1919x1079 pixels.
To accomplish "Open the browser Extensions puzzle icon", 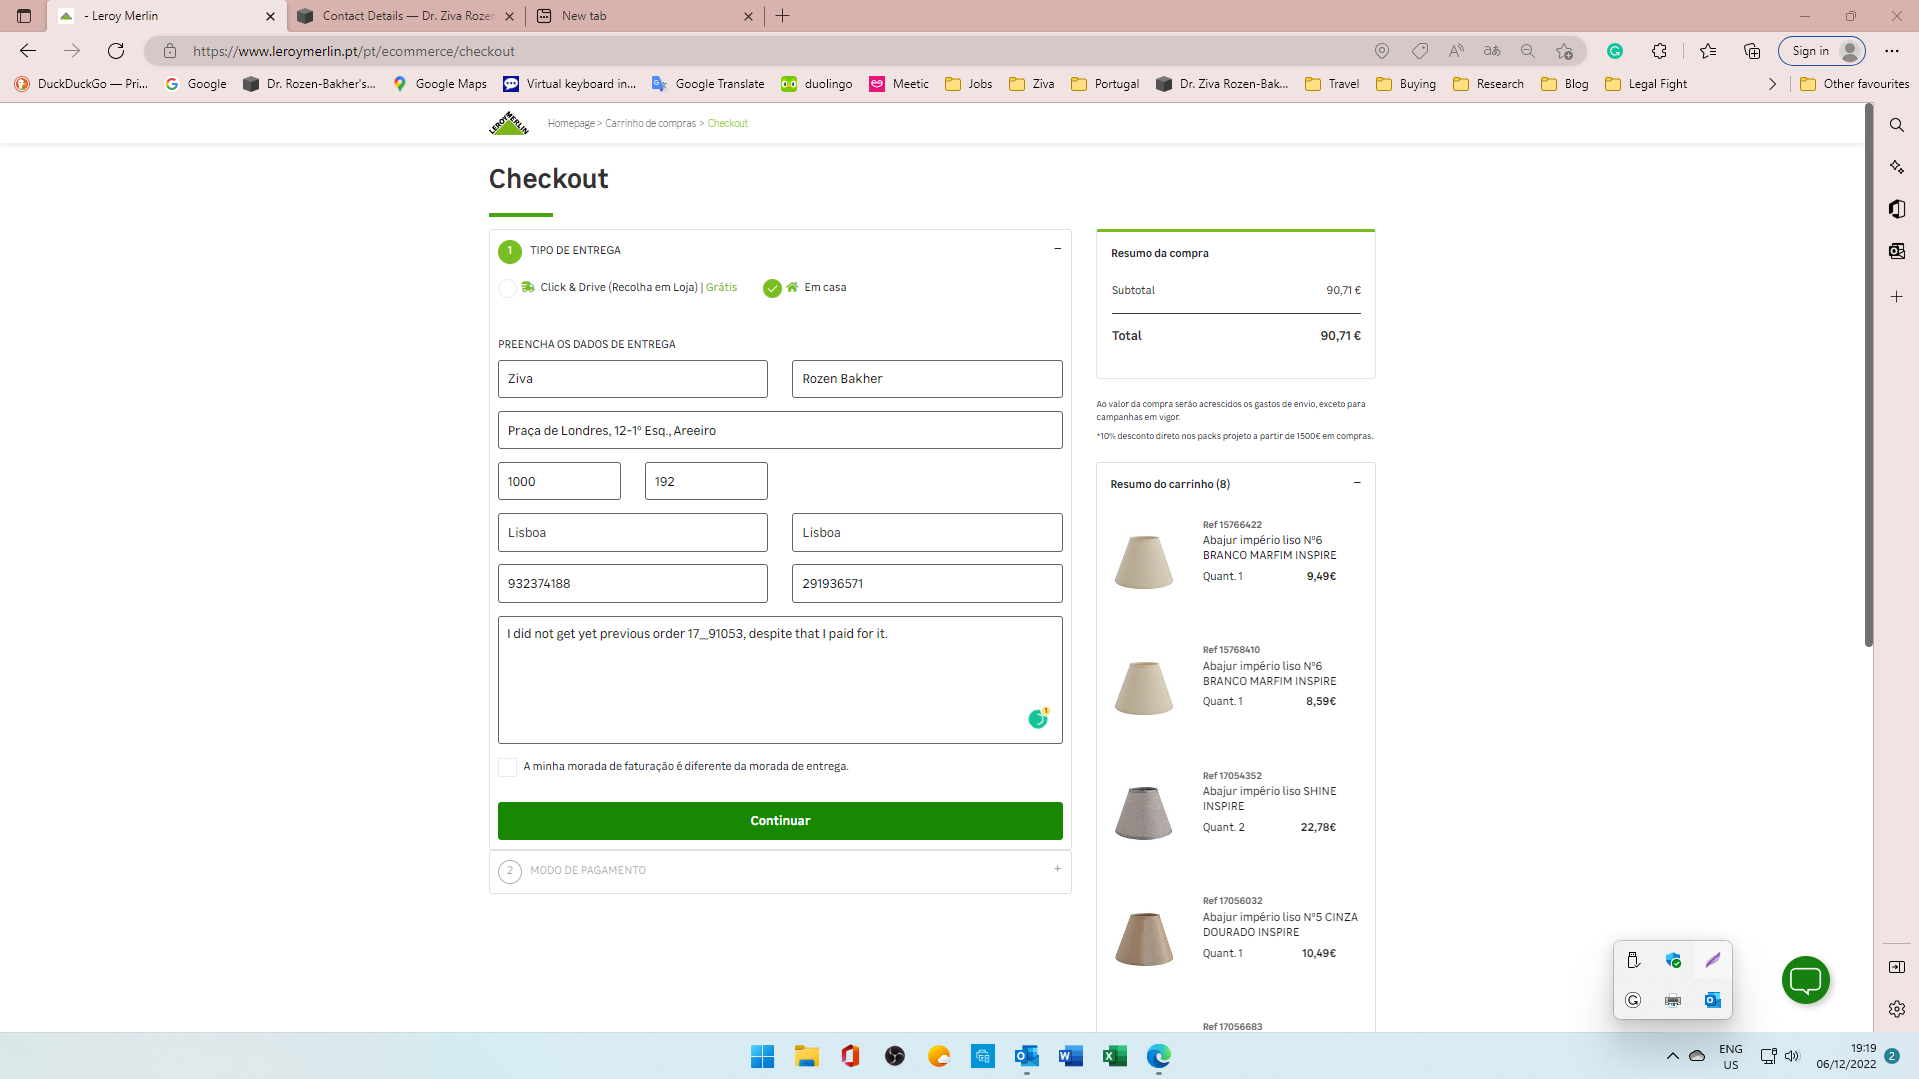I will tap(1659, 51).
